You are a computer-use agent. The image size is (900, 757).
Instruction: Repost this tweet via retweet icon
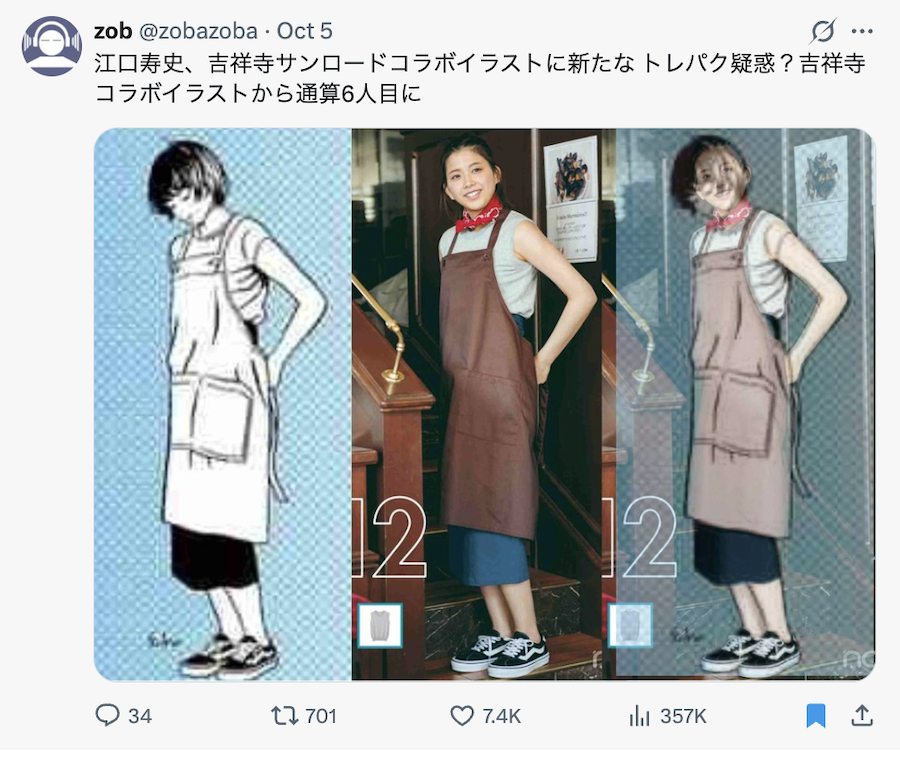pyautogui.click(x=284, y=716)
